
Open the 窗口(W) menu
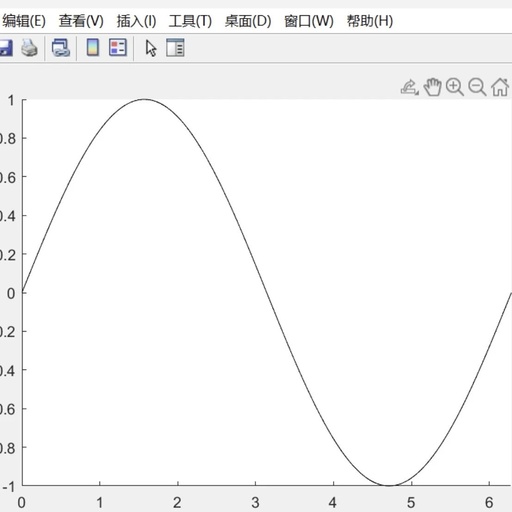[x=309, y=21]
